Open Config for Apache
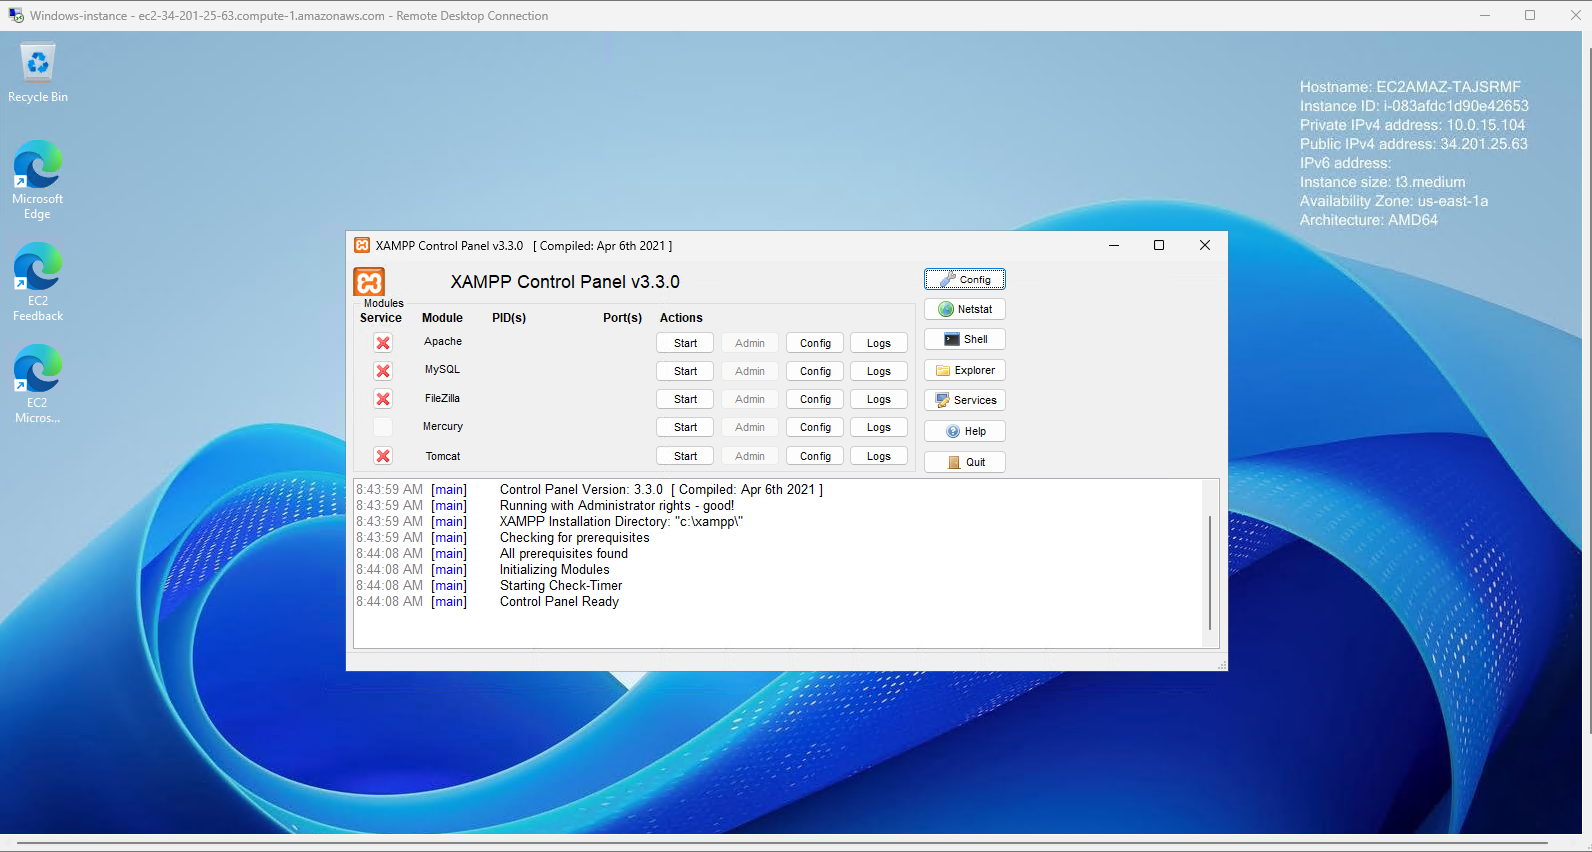The image size is (1592, 852). coord(815,343)
